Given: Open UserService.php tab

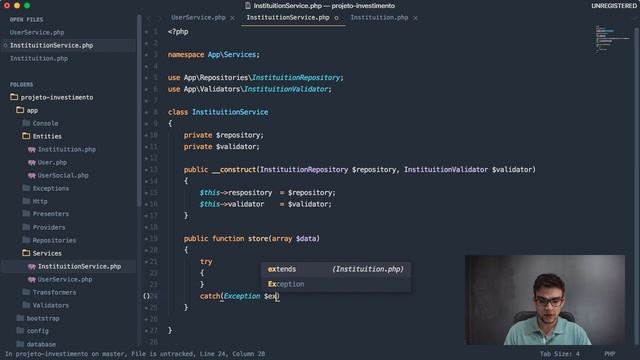Looking at the screenshot, I should tap(198, 18).
